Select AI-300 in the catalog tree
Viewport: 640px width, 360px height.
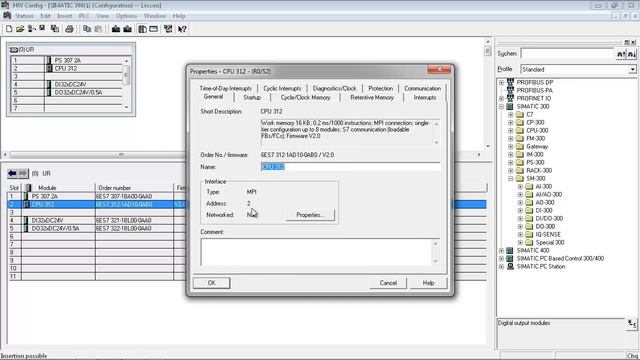pos(543,187)
